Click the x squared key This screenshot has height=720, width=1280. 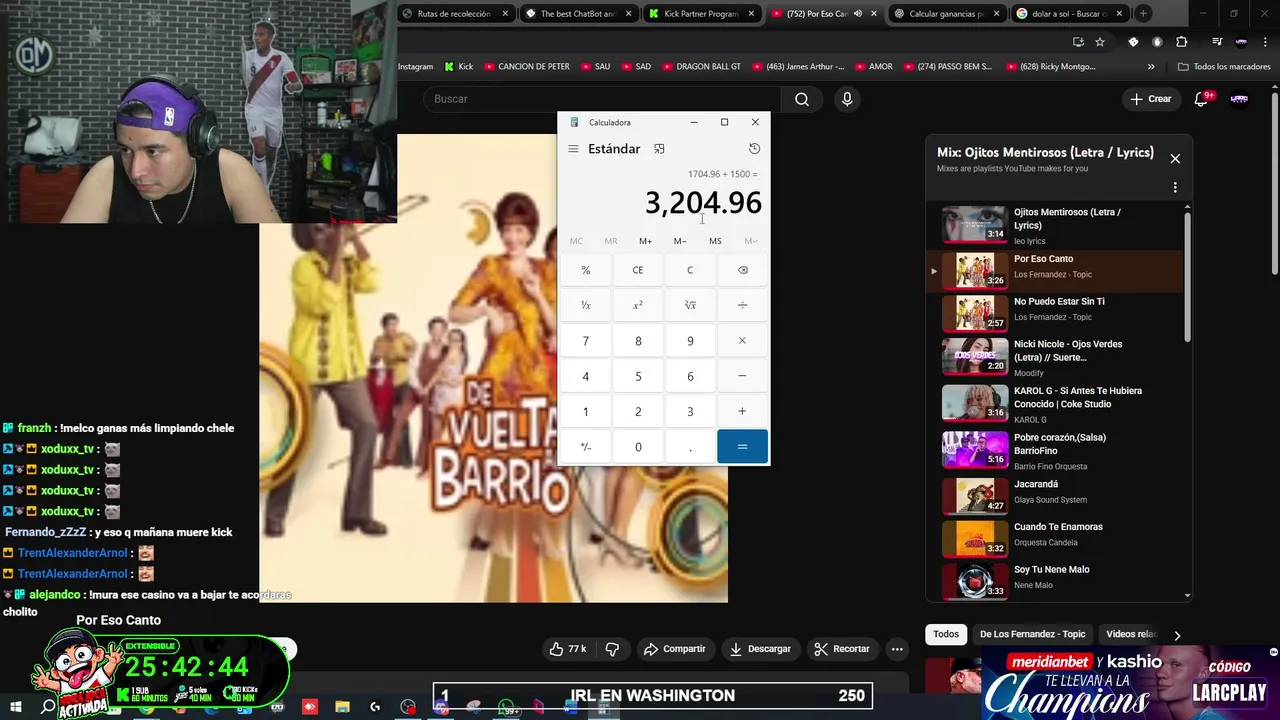638,305
